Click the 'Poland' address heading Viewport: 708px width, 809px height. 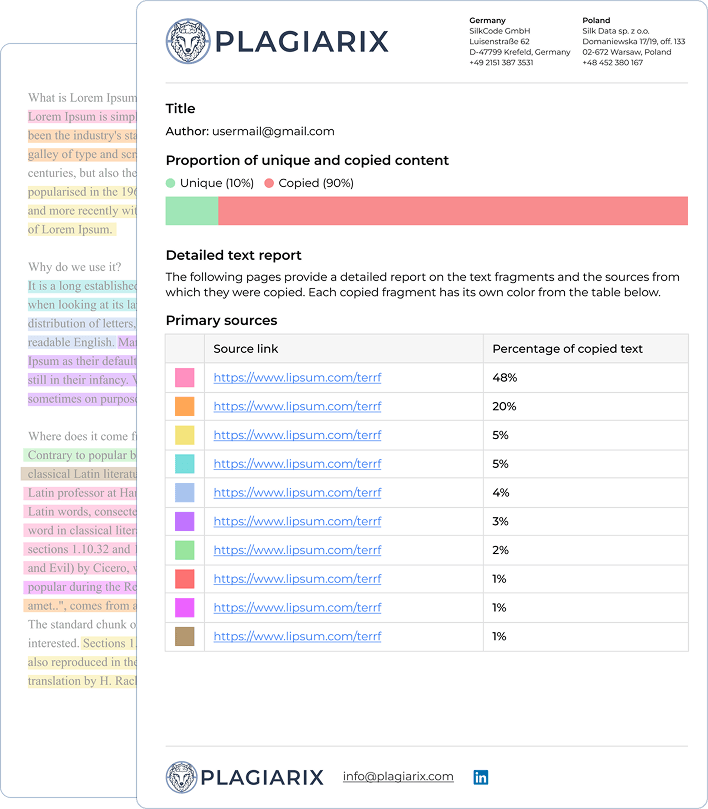(x=596, y=21)
